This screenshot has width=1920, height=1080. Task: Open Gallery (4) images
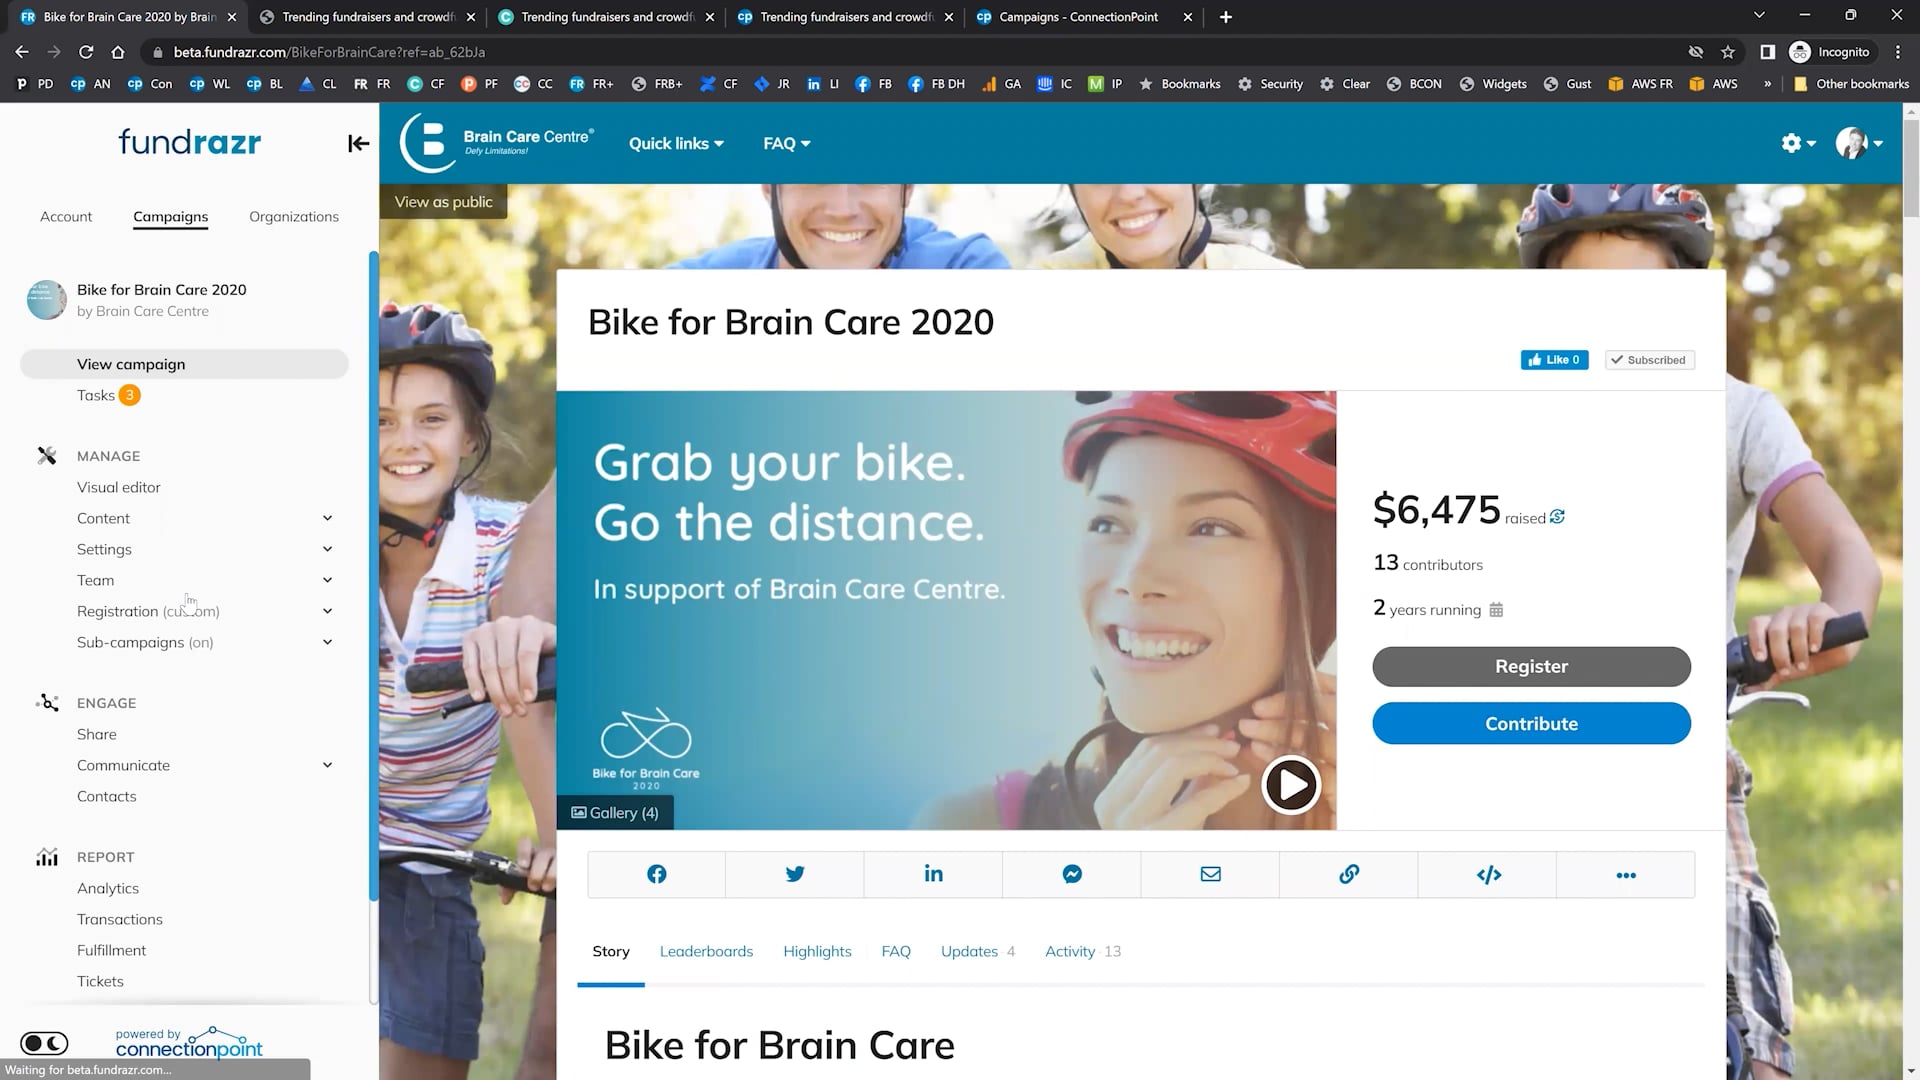pos(614,813)
